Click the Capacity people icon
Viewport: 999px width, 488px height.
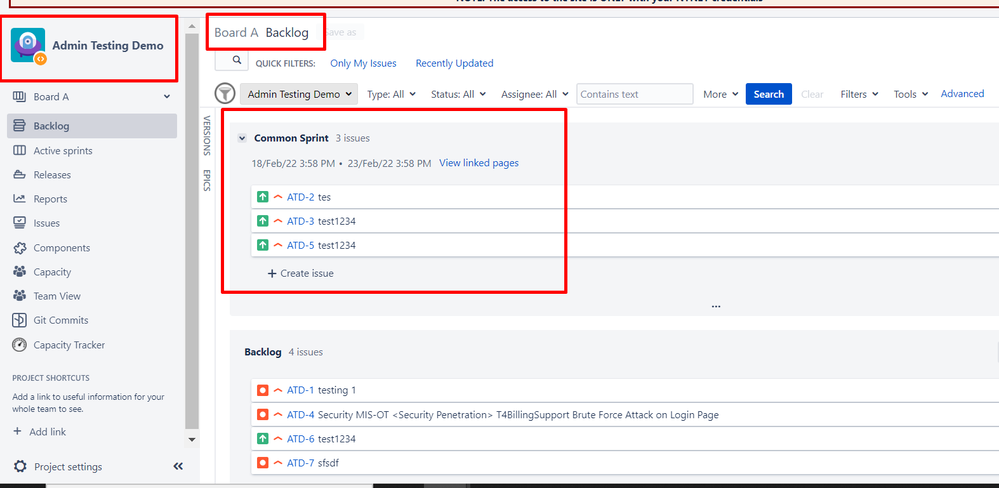[20, 272]
